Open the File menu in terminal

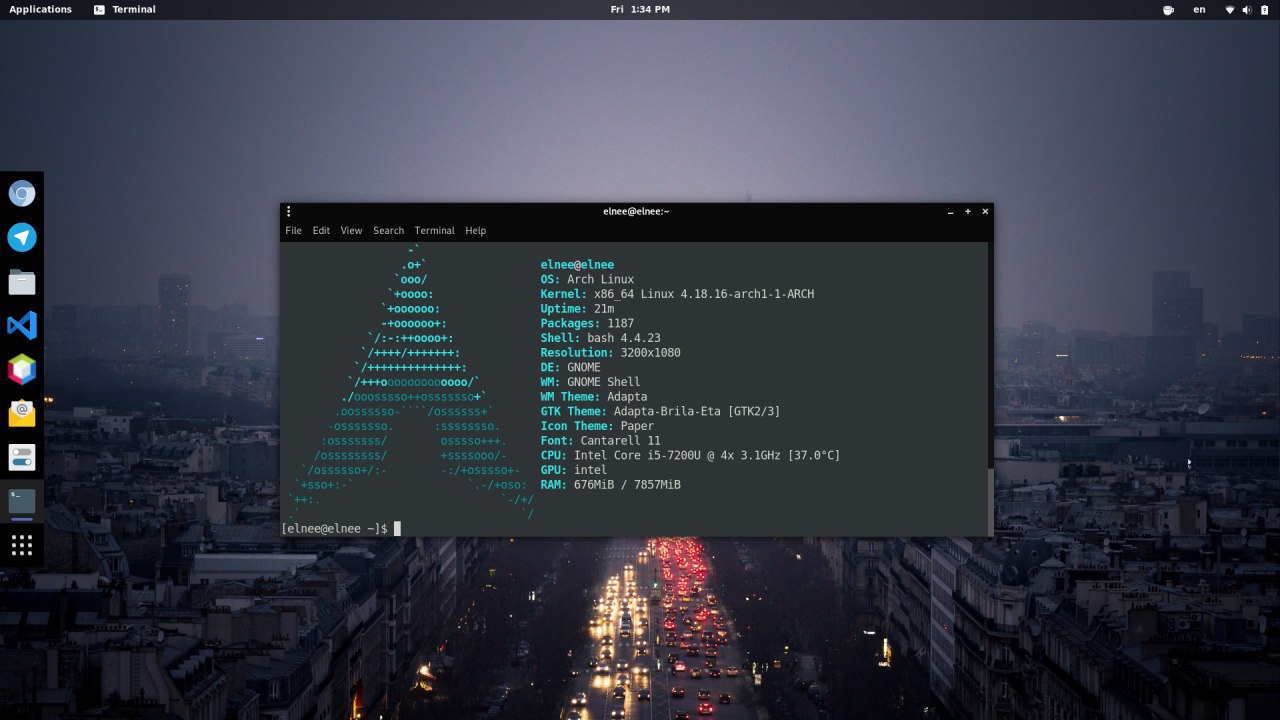293,230
